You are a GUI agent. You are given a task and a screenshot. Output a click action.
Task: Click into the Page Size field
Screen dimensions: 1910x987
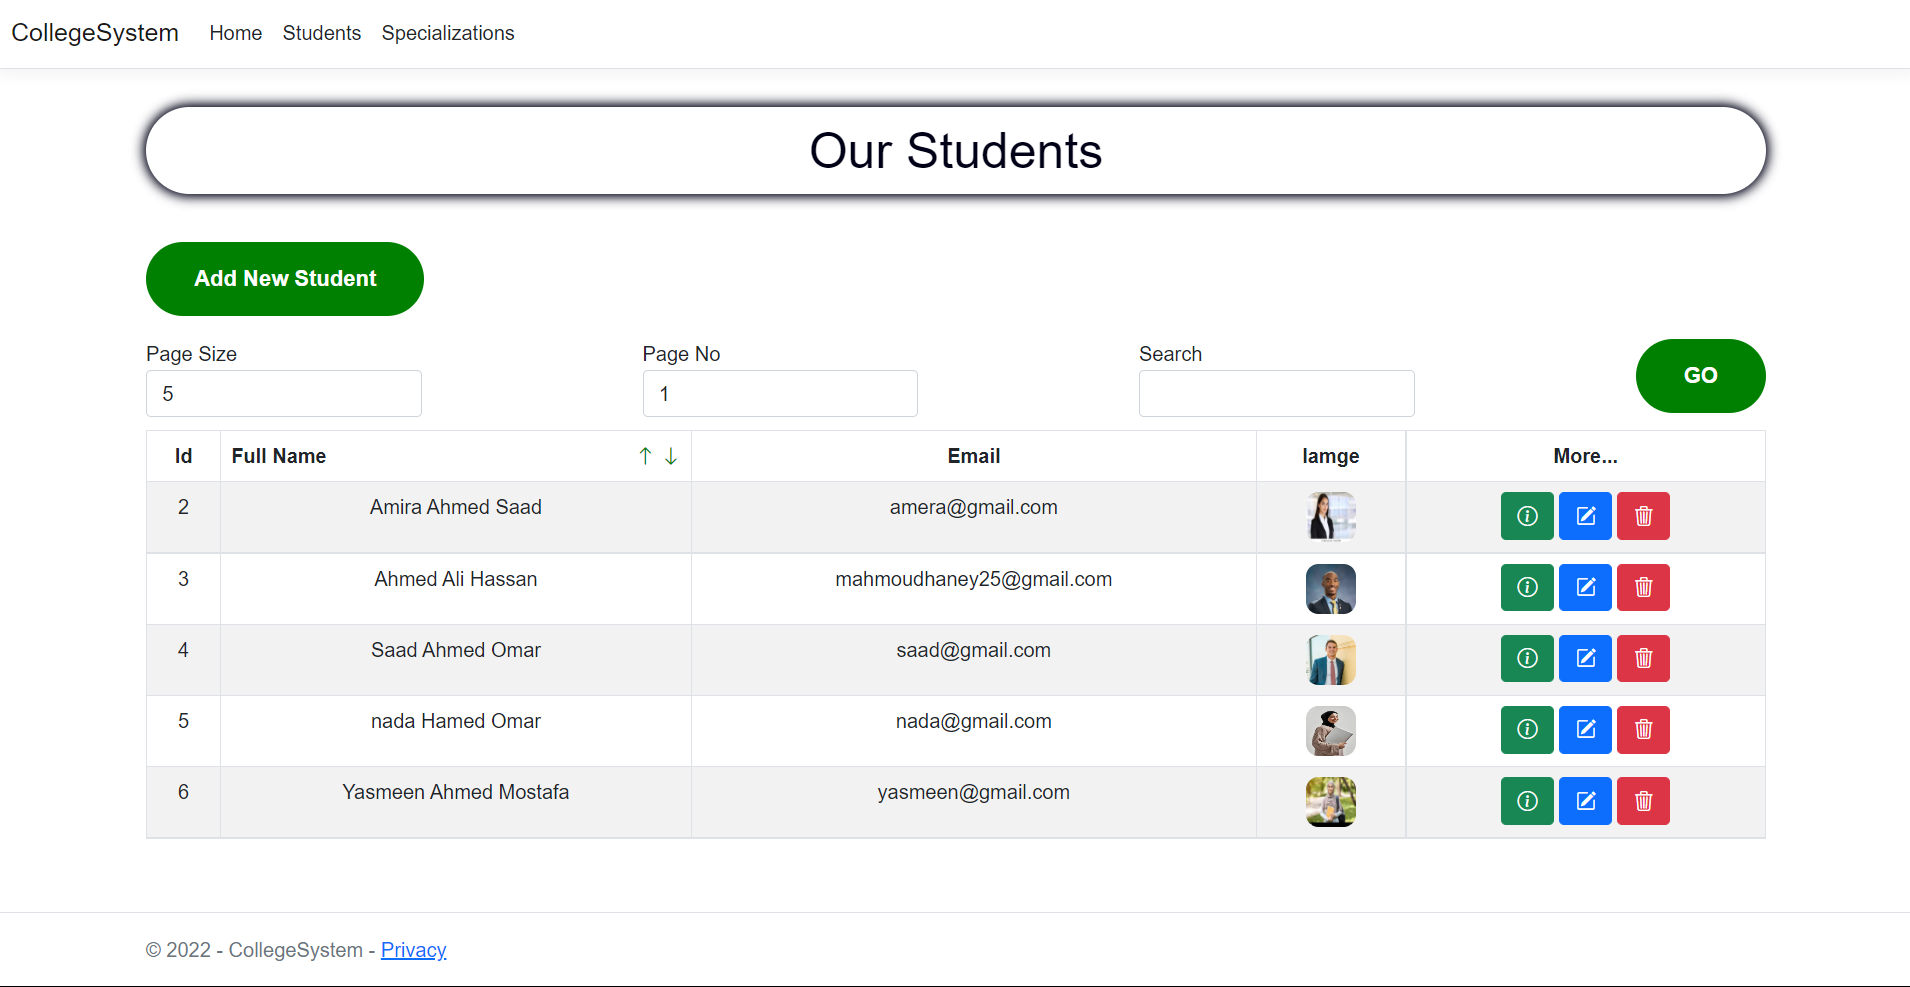point(284,394)
